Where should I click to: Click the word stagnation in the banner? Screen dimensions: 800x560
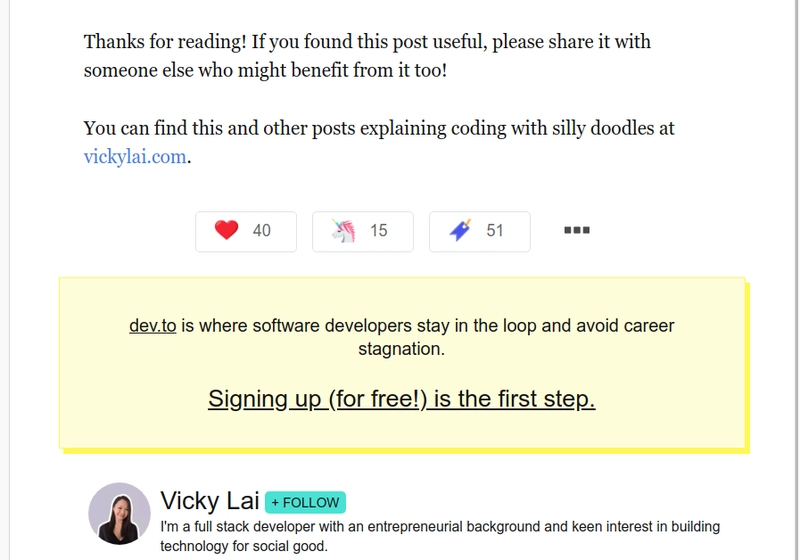[402, 349]
